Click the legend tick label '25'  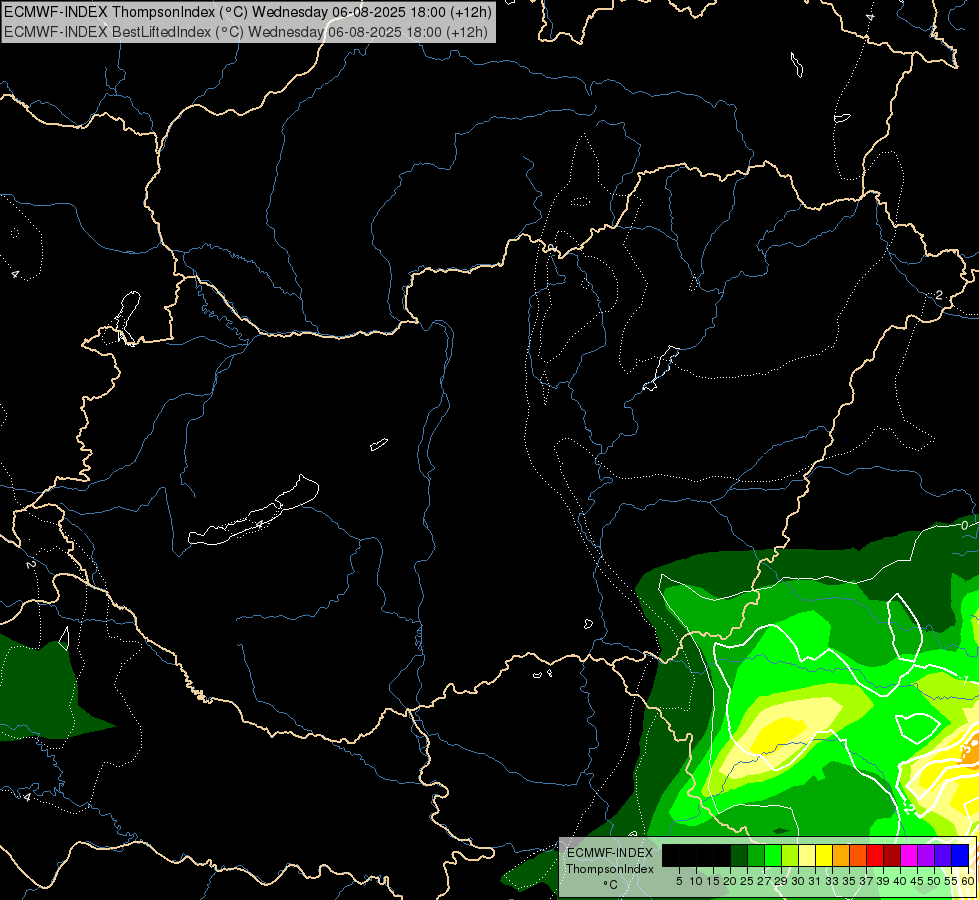tap(747, 881)
